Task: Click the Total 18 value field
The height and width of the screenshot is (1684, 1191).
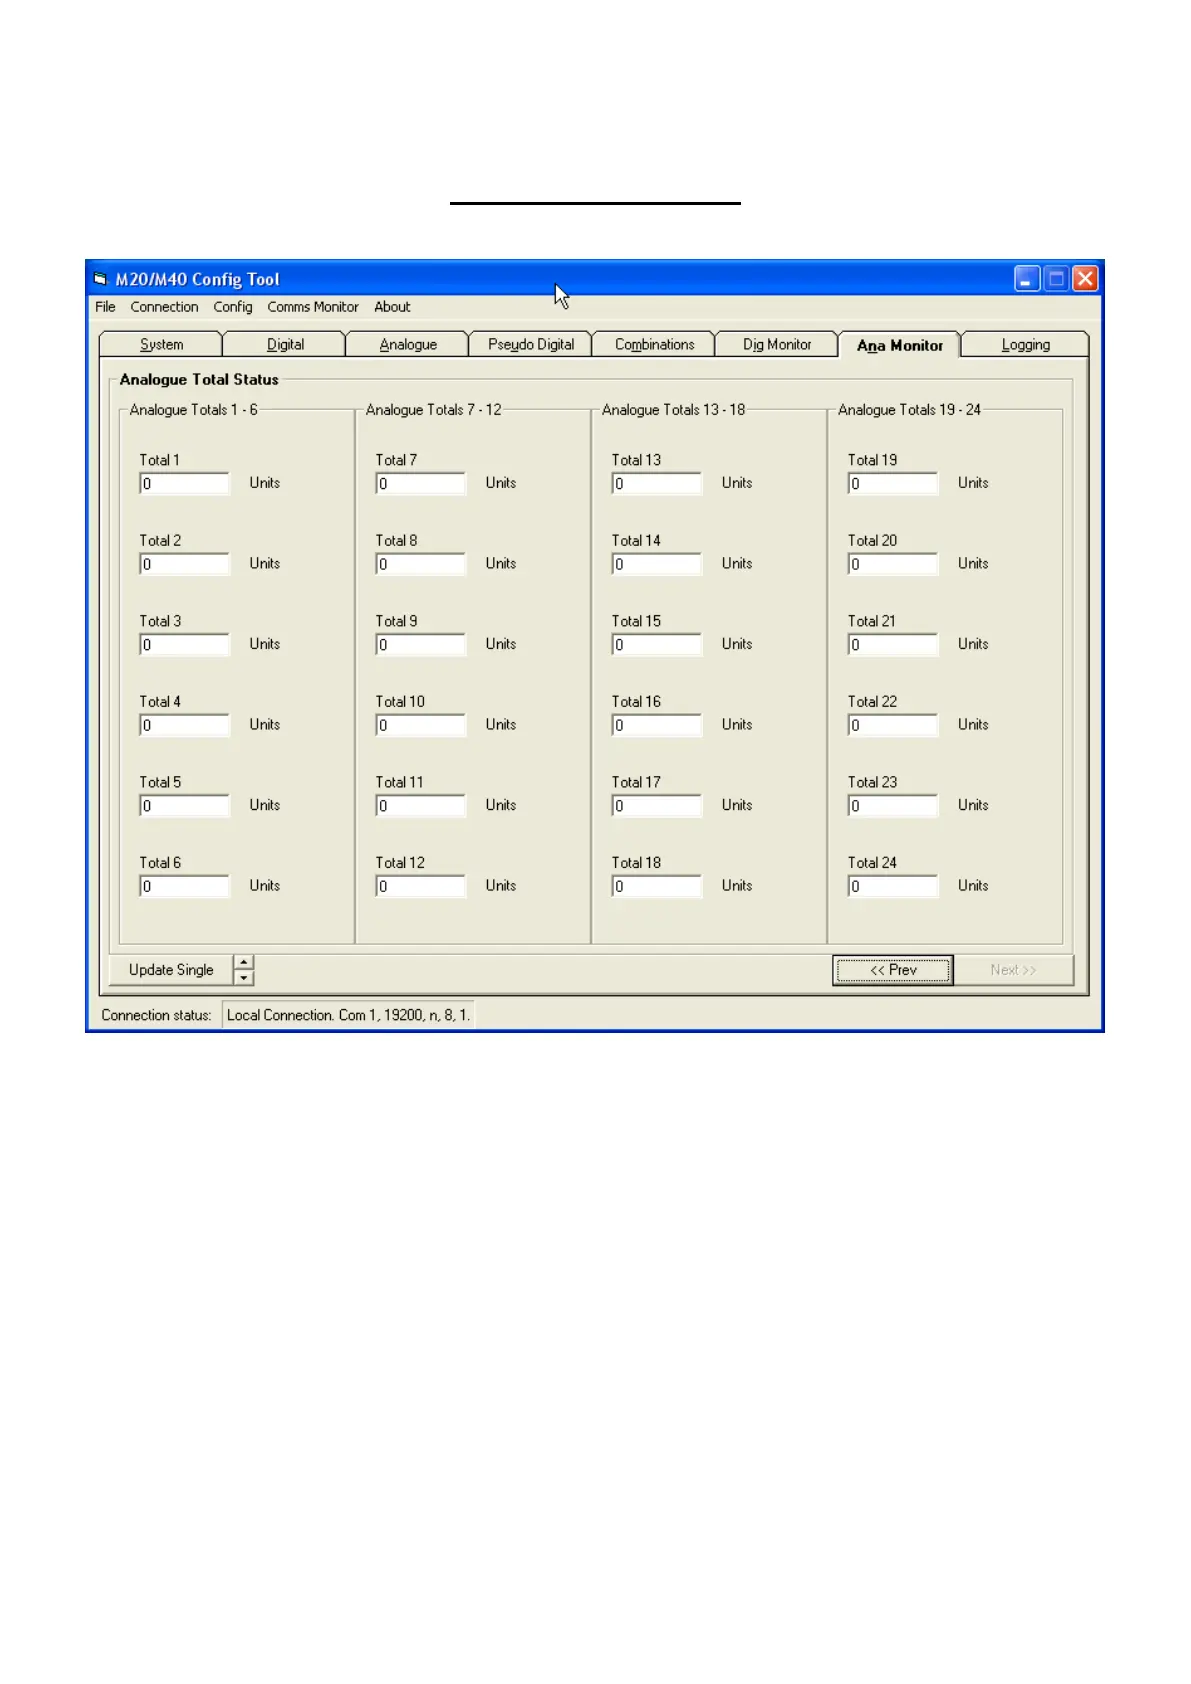Action: 656,886
